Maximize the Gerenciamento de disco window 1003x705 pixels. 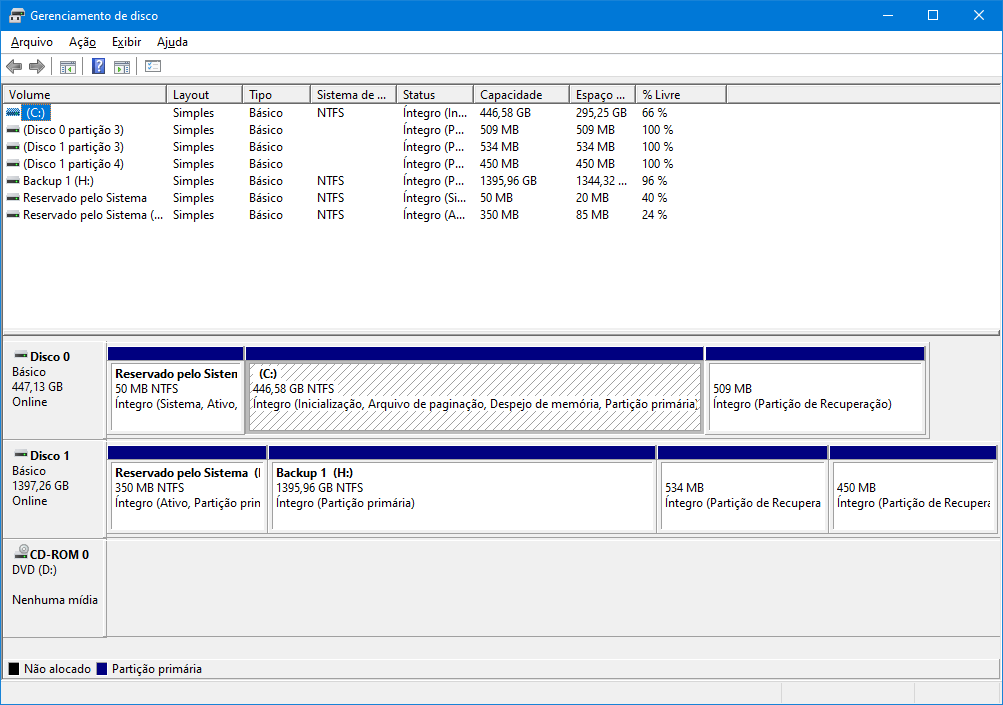pyautogui.click(x=933, y=15)
